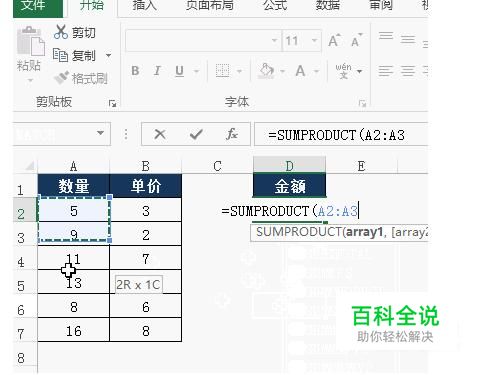Click cell B3 containing 2
Screen dimensions: 482x375
pyautogui.click(x=146, y=235)
